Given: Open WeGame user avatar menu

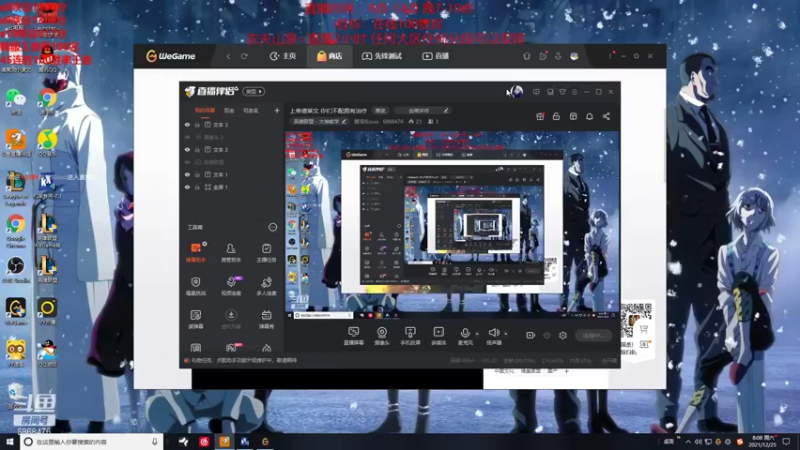Looking at the screenshot, I should tap(574, 56).
